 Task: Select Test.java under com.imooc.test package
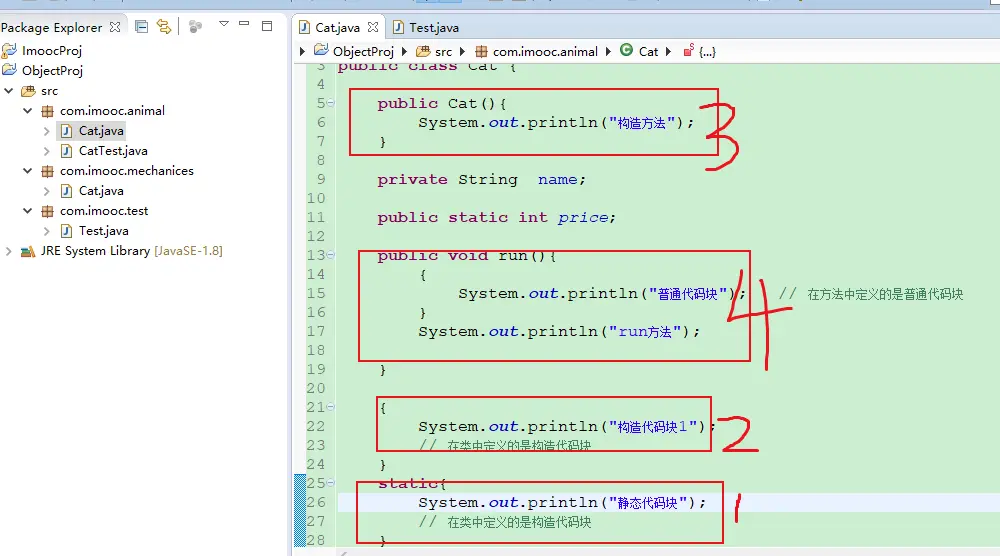(103, 231)
